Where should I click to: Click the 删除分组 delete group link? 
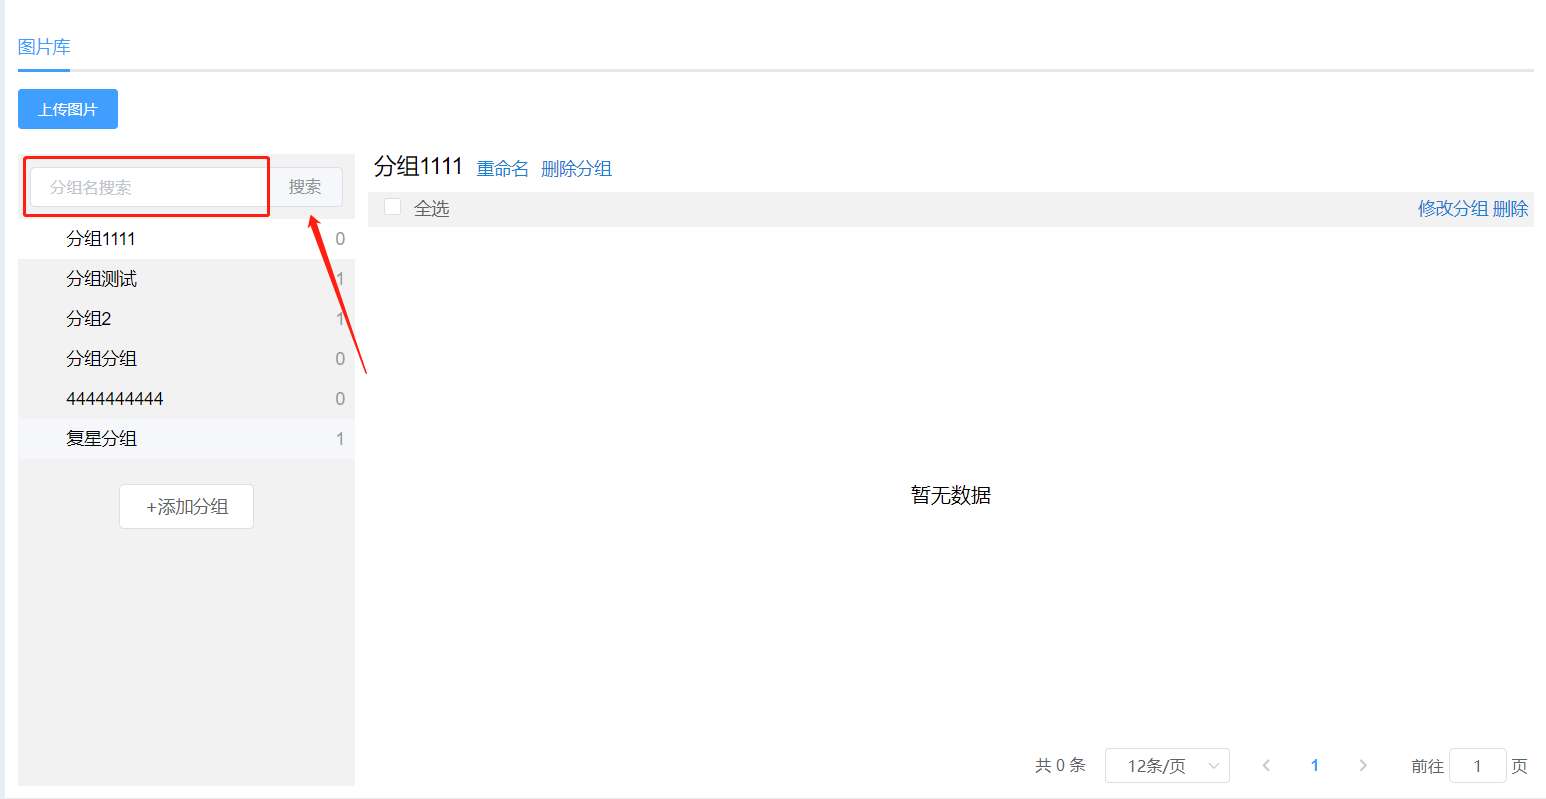tap(576, 169)
